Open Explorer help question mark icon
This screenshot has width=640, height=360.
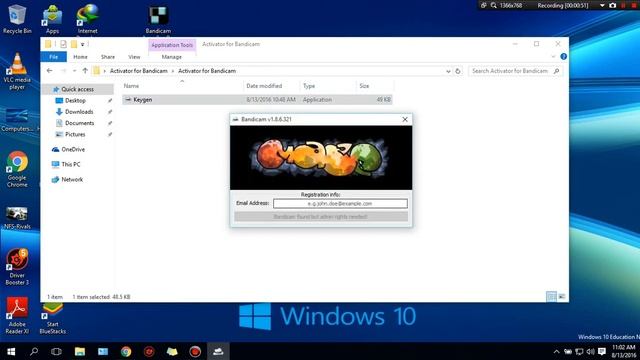click(x=563, y=57)
